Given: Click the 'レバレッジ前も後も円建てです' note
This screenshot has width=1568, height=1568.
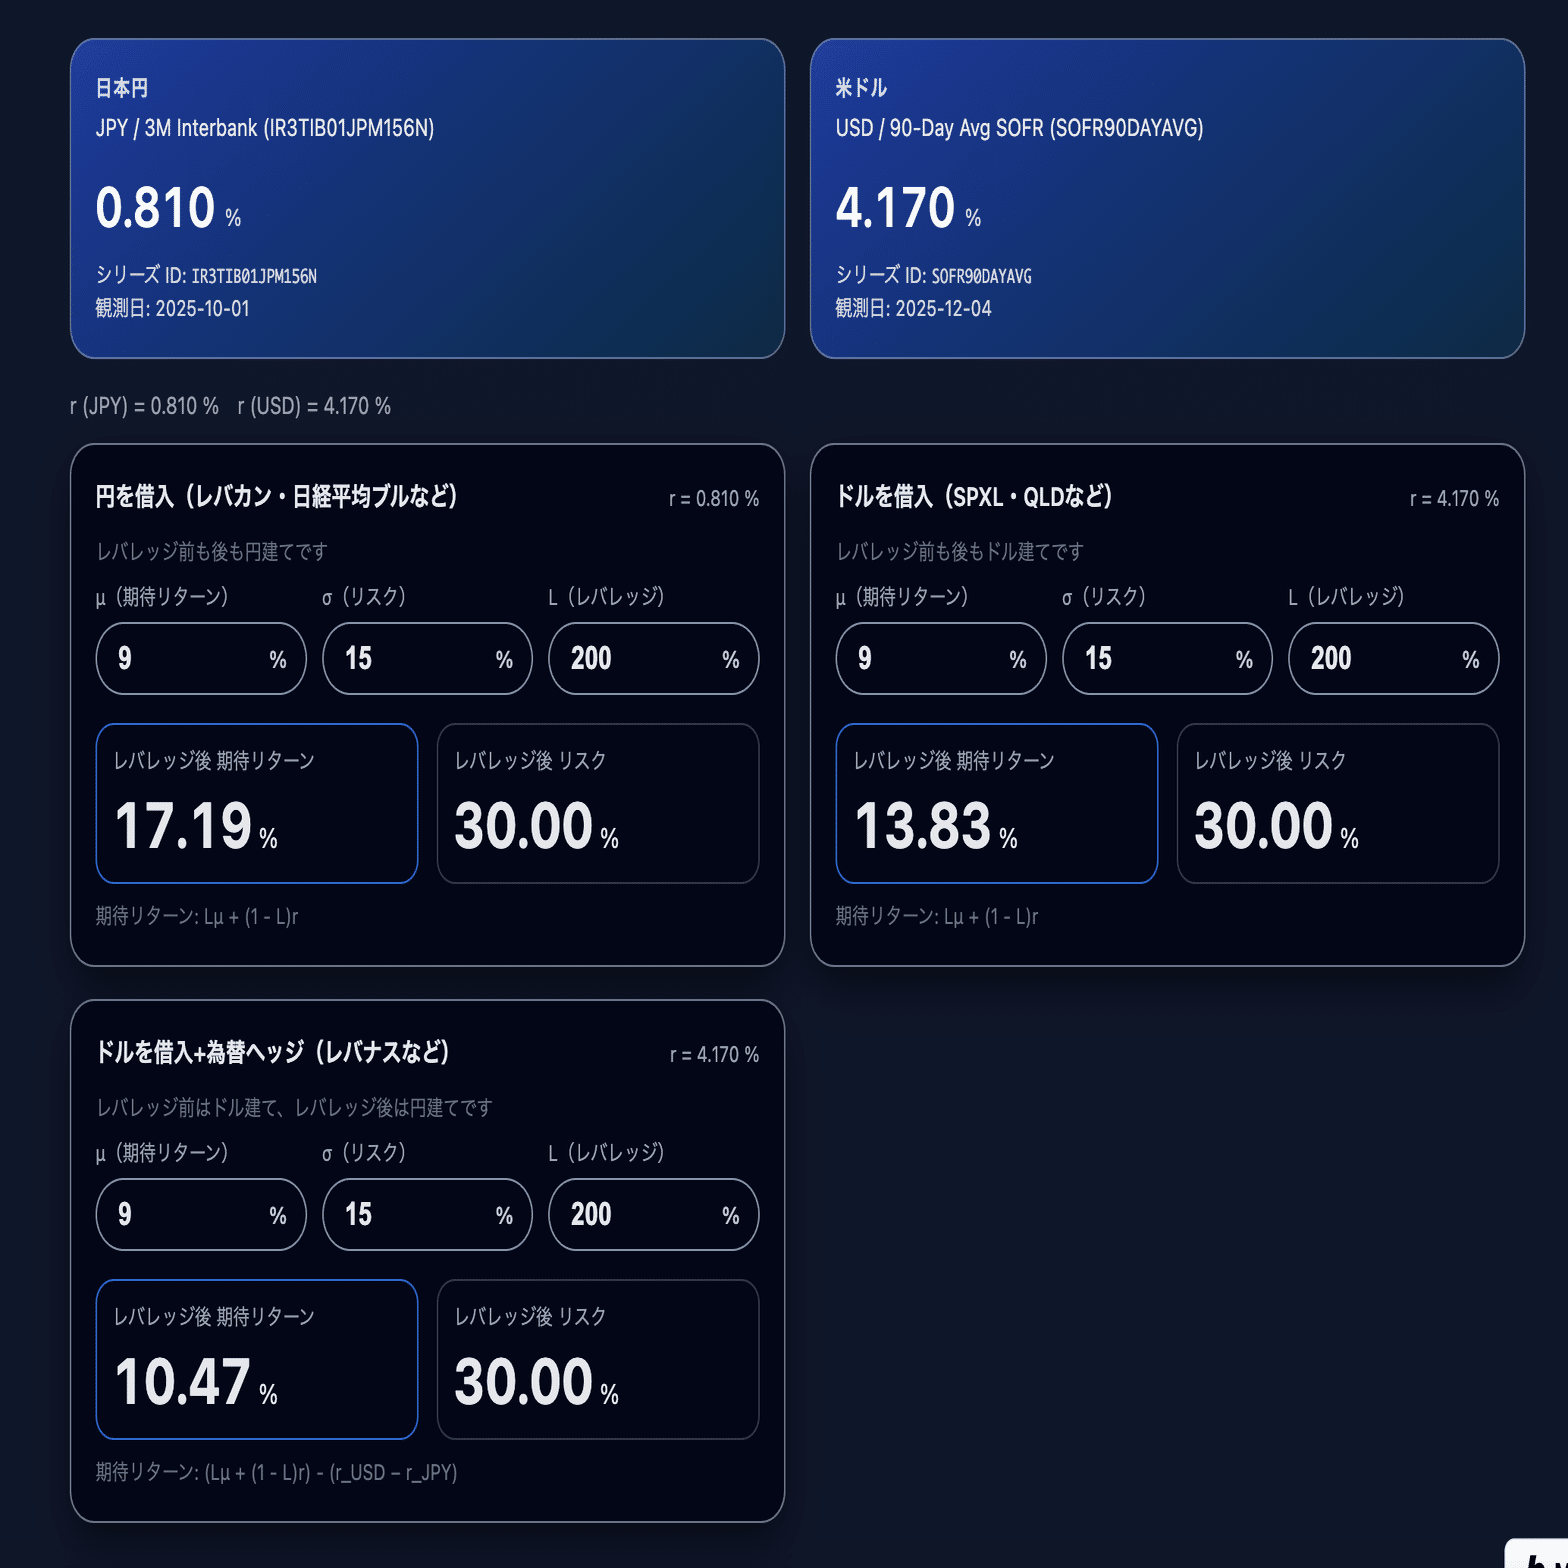Looking at the screenshot, I should (212, 551).
